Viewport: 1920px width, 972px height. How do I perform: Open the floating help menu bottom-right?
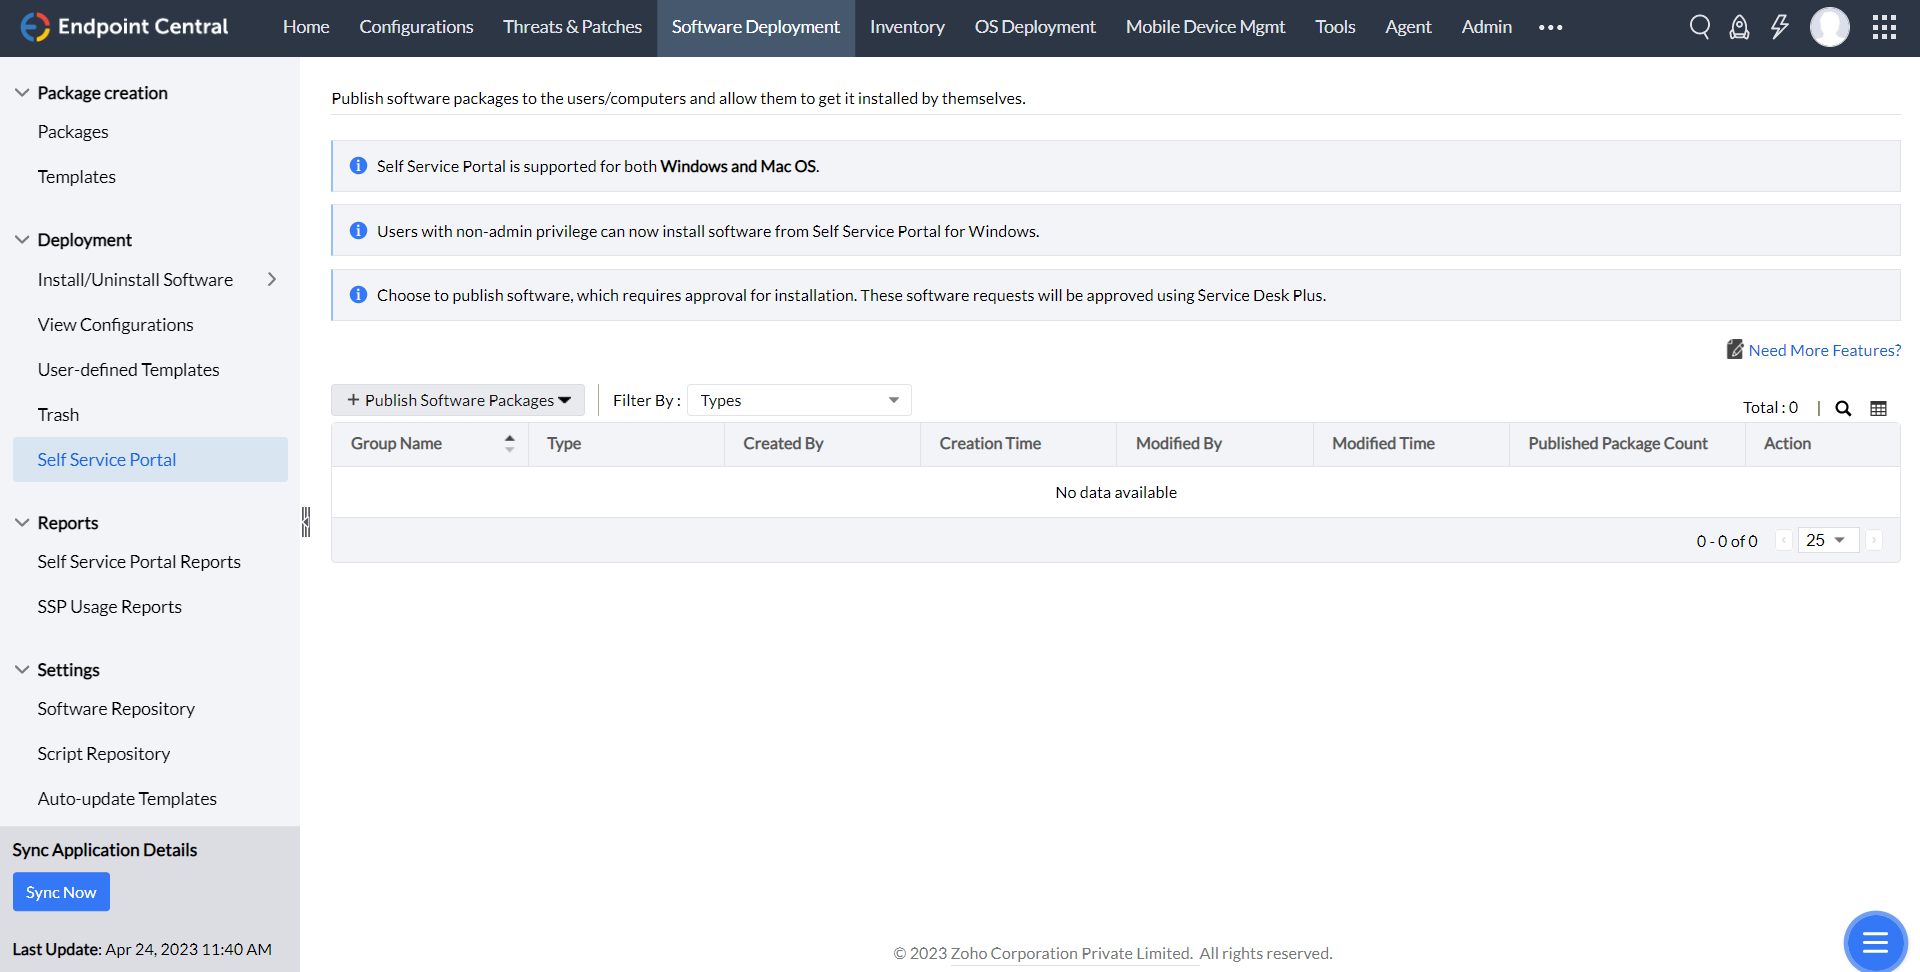[1876, 942]
